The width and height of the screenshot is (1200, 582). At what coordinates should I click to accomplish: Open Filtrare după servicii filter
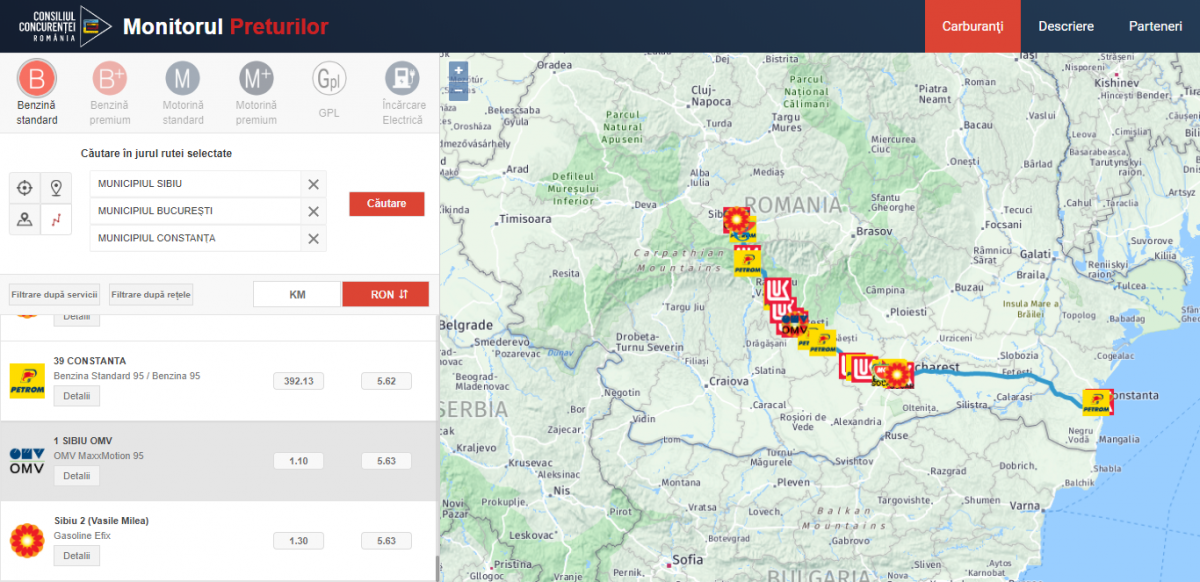(54, 295)
